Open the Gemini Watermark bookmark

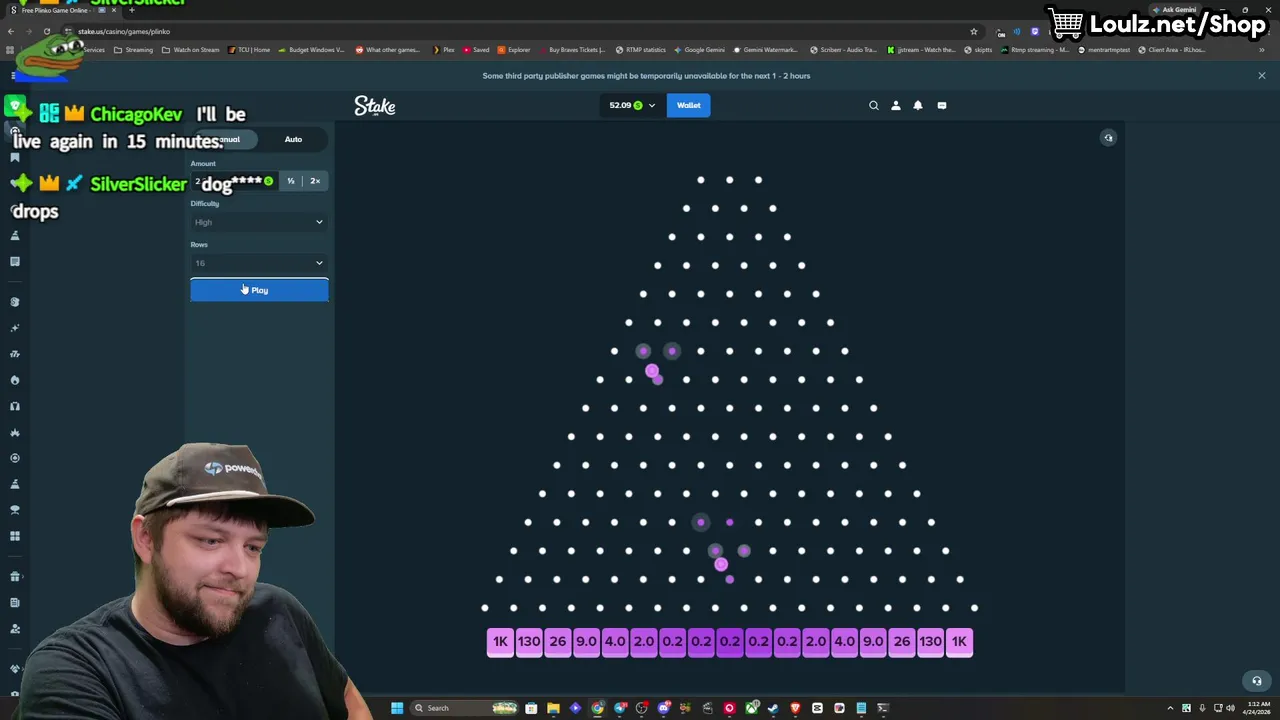click(766, 49)
